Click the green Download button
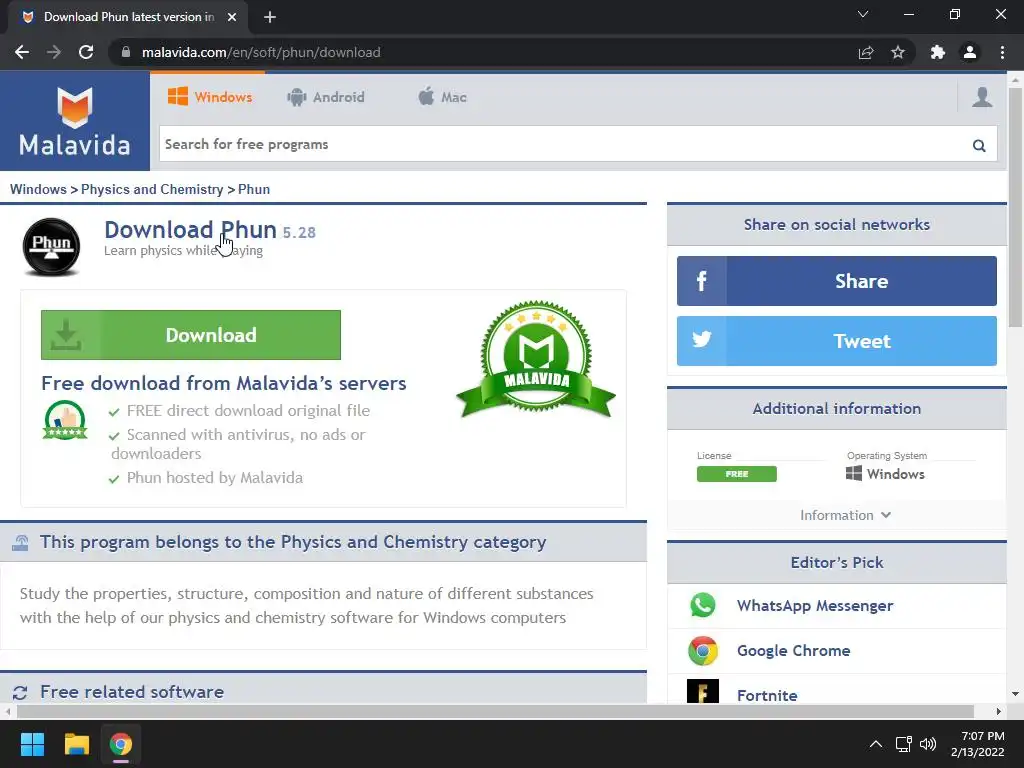Screen dimensions: 1024x768 coord(191,335)
